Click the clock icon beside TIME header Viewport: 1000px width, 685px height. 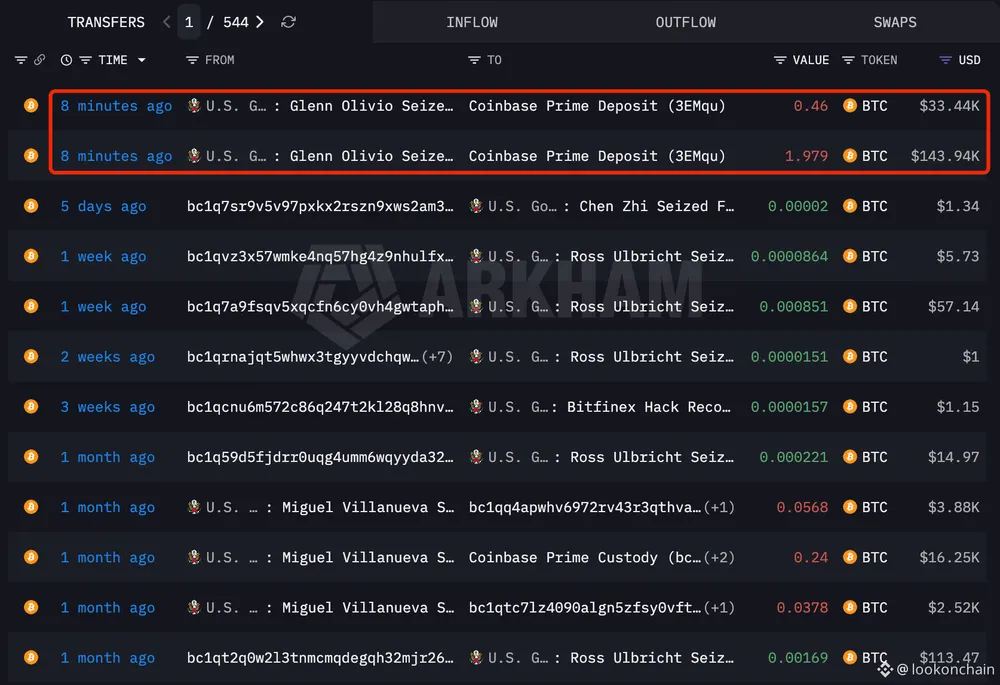click(x=66, y=60)
